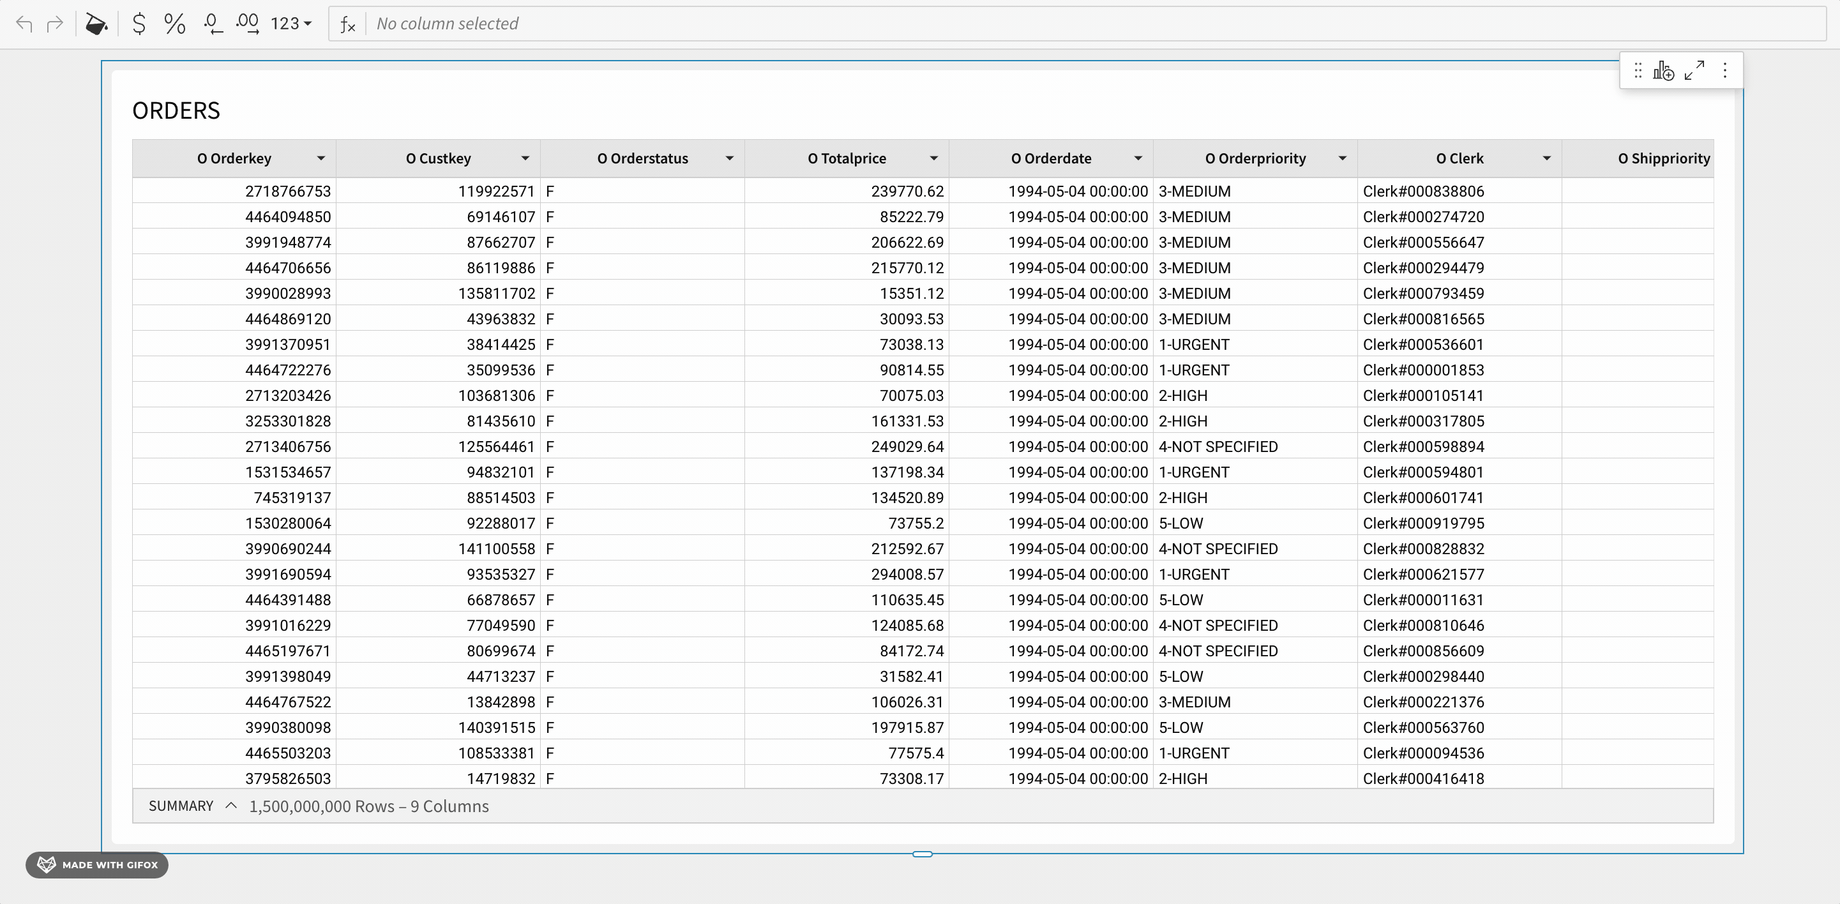Select total price cell 73755.2
Screen dimensions: 1840x904
pyautogui.click(x=847, y=523)
